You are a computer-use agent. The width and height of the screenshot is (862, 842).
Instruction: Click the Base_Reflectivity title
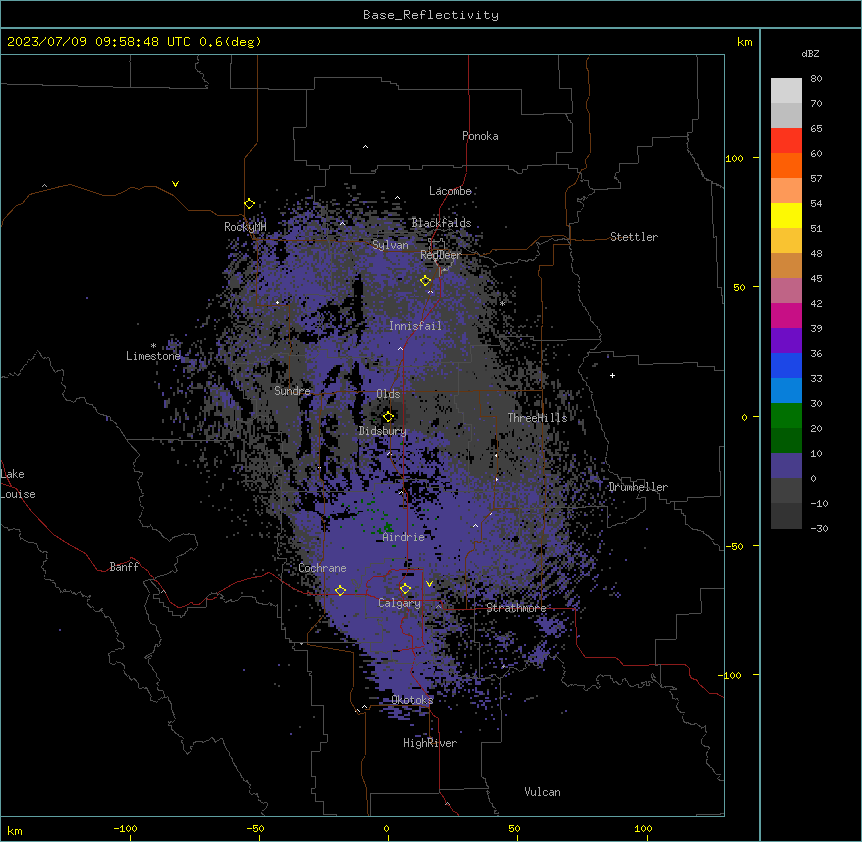coord(431,15)
